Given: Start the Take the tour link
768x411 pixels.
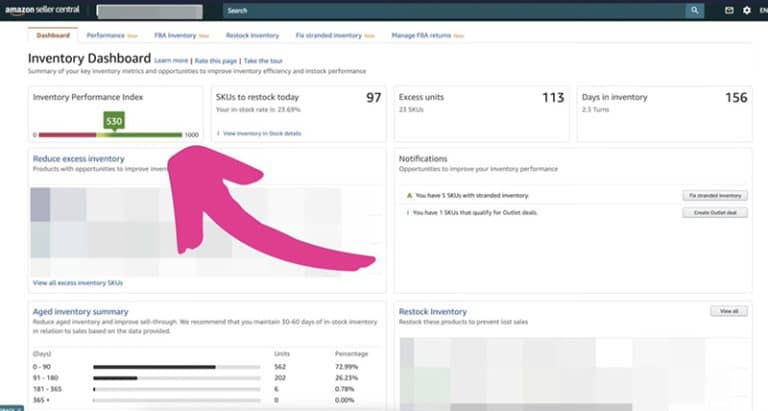Looking at the screenshot, I should coord(263,61).
